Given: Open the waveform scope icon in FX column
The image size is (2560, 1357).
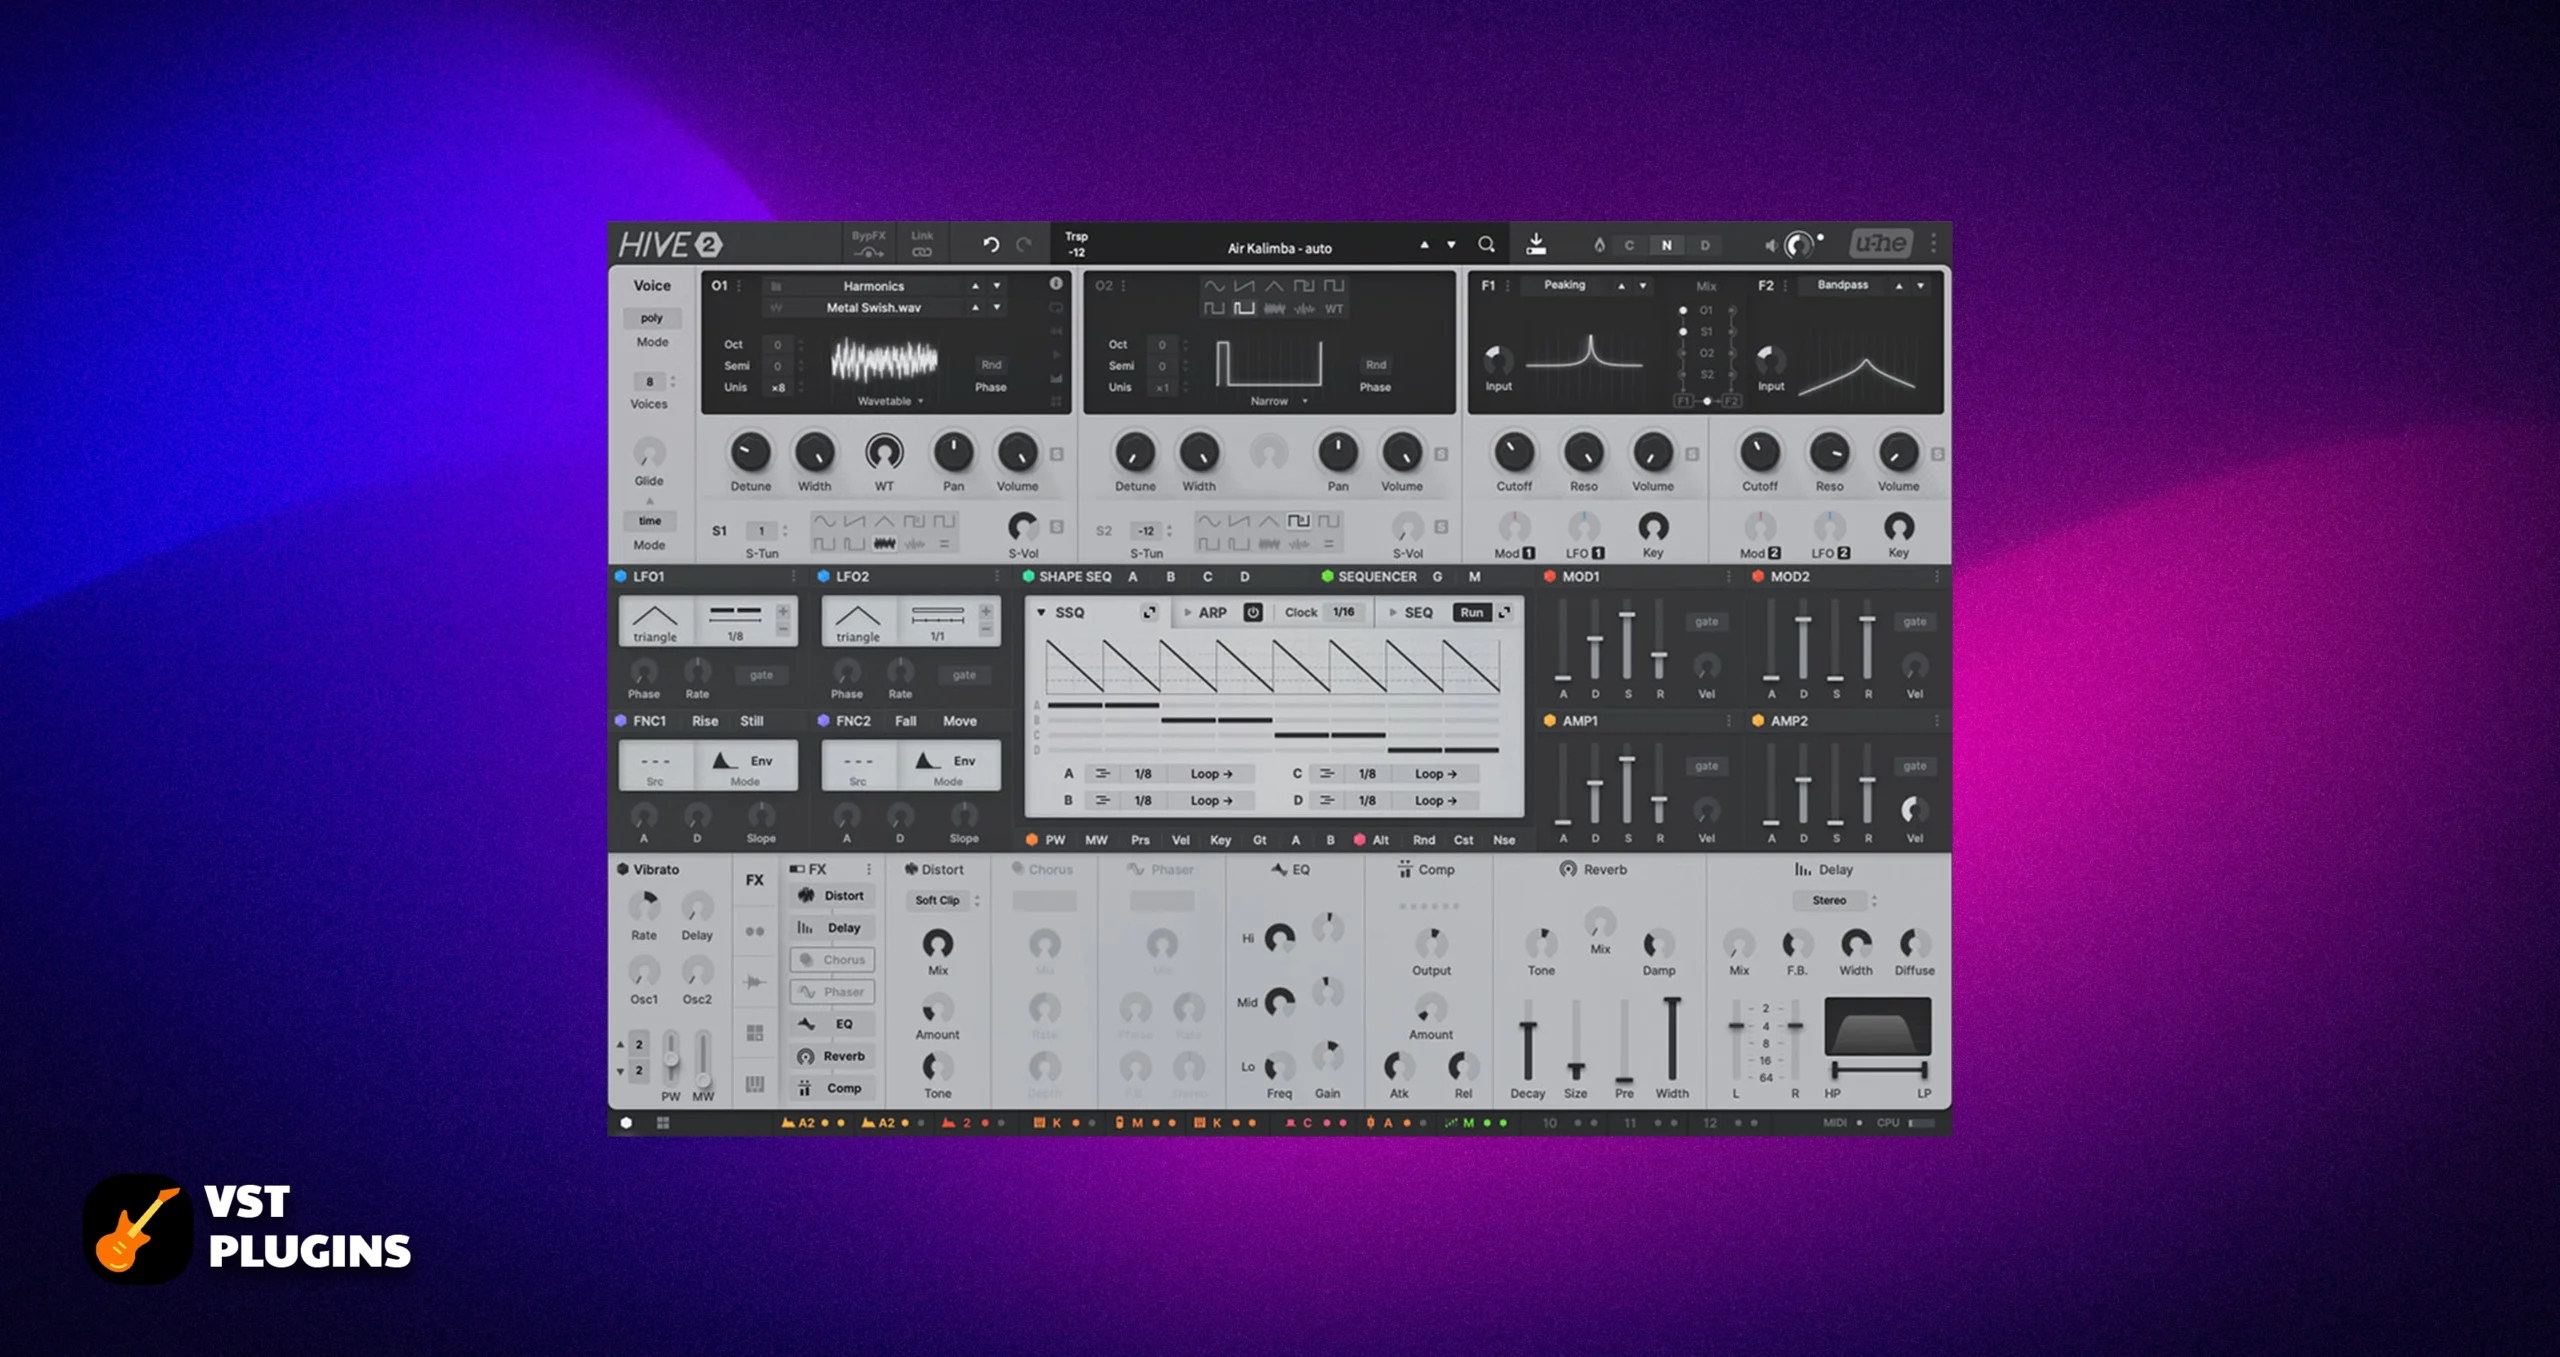Looking at the screenshot, I should tap(755, 982).
